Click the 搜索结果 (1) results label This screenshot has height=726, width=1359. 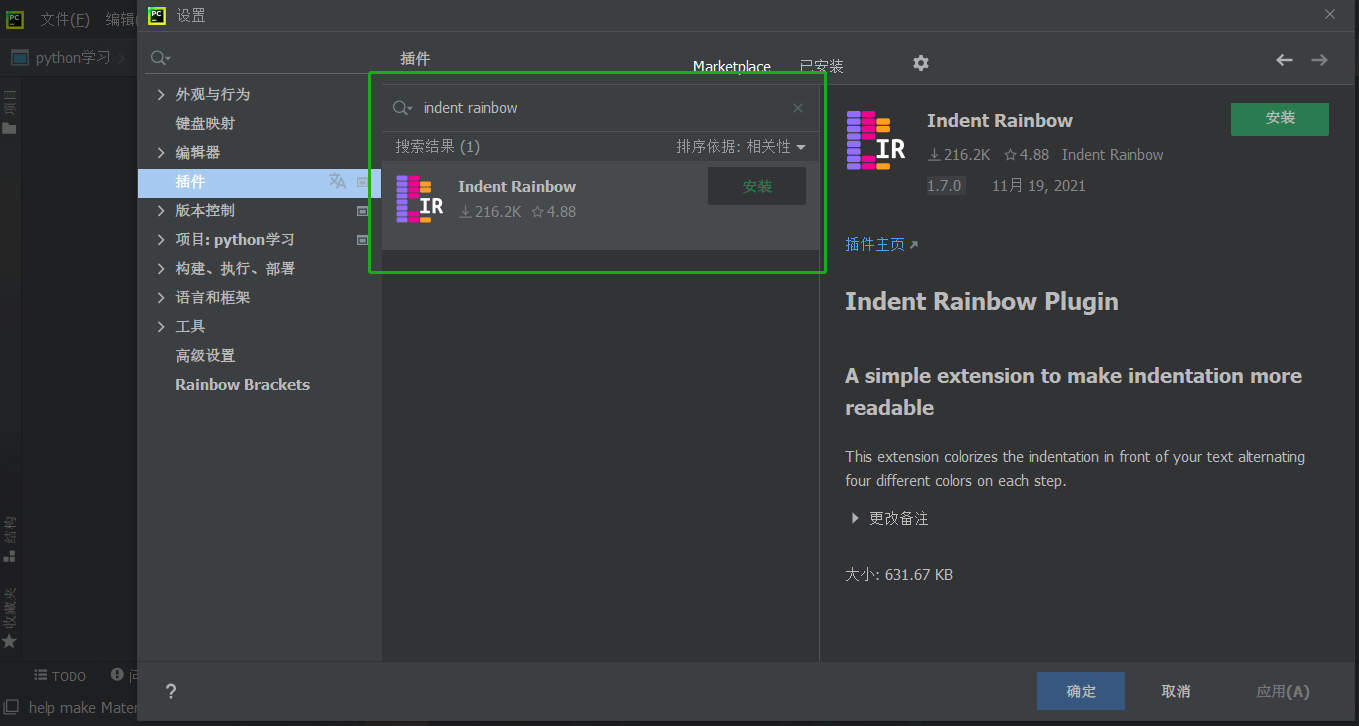437,146
